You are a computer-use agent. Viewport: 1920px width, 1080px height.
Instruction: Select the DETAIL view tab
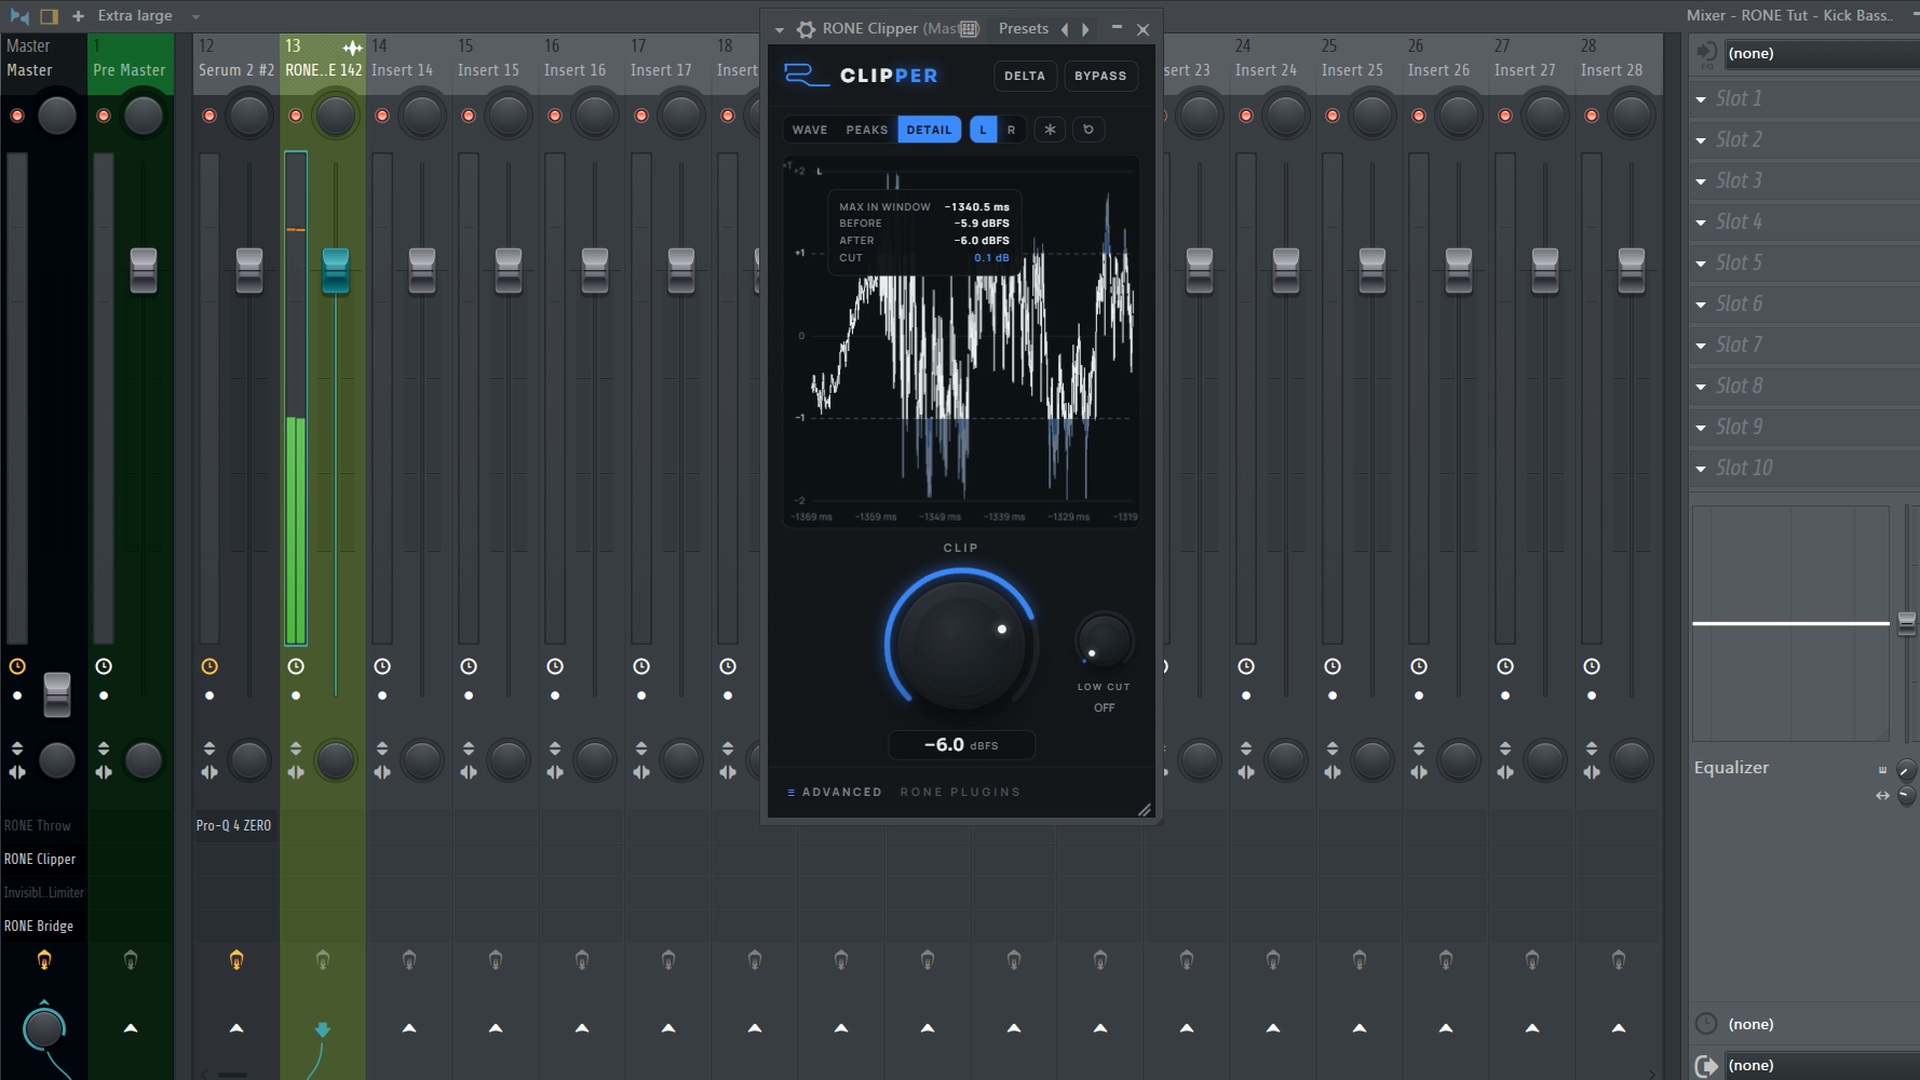coord(929,130)
